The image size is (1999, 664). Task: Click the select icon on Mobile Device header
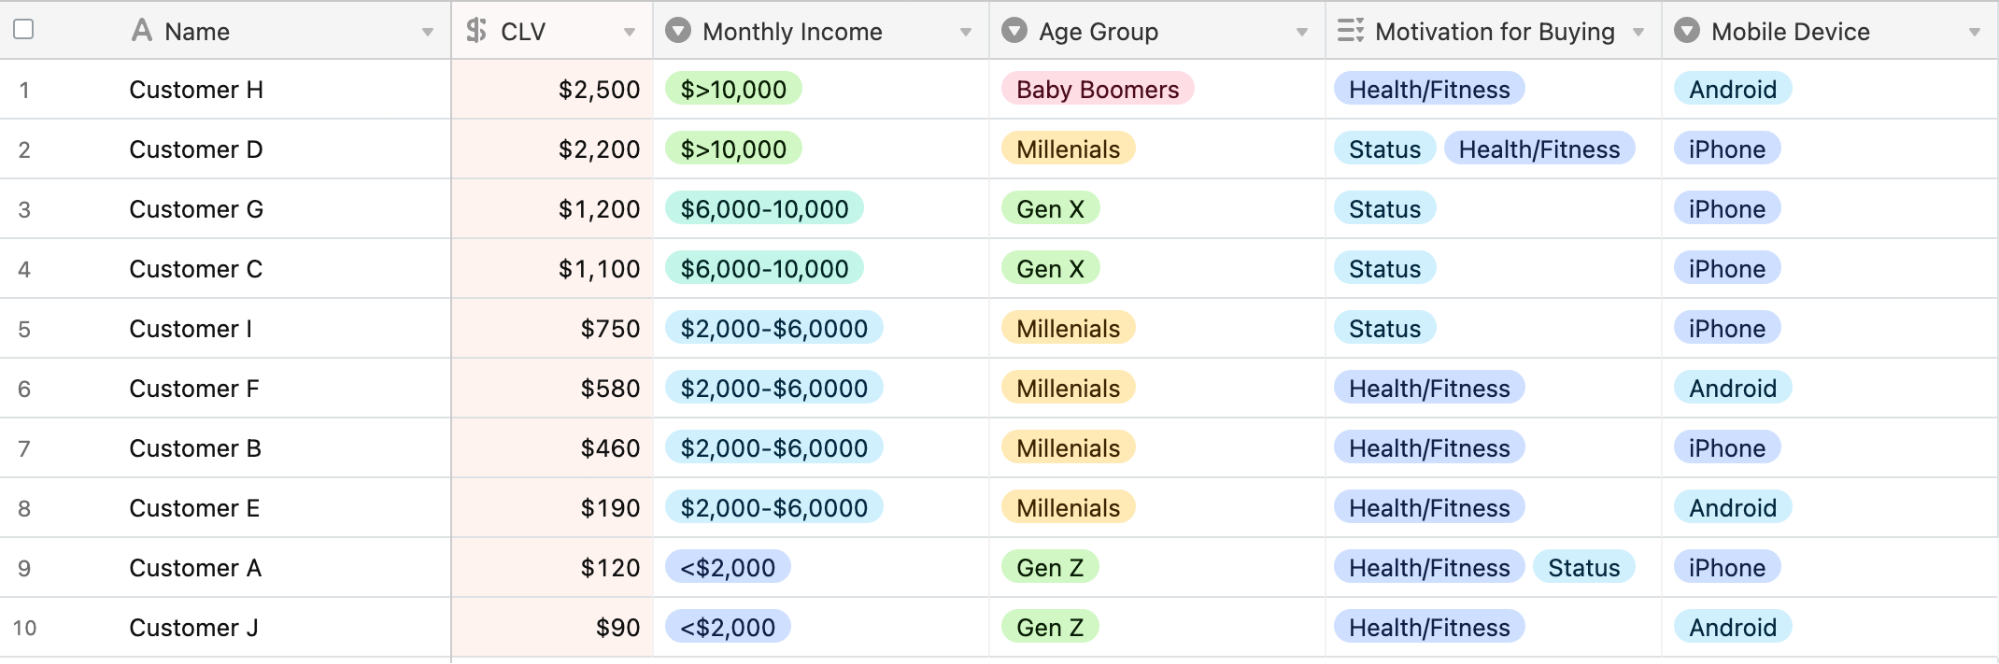[x=1686, y=31]
